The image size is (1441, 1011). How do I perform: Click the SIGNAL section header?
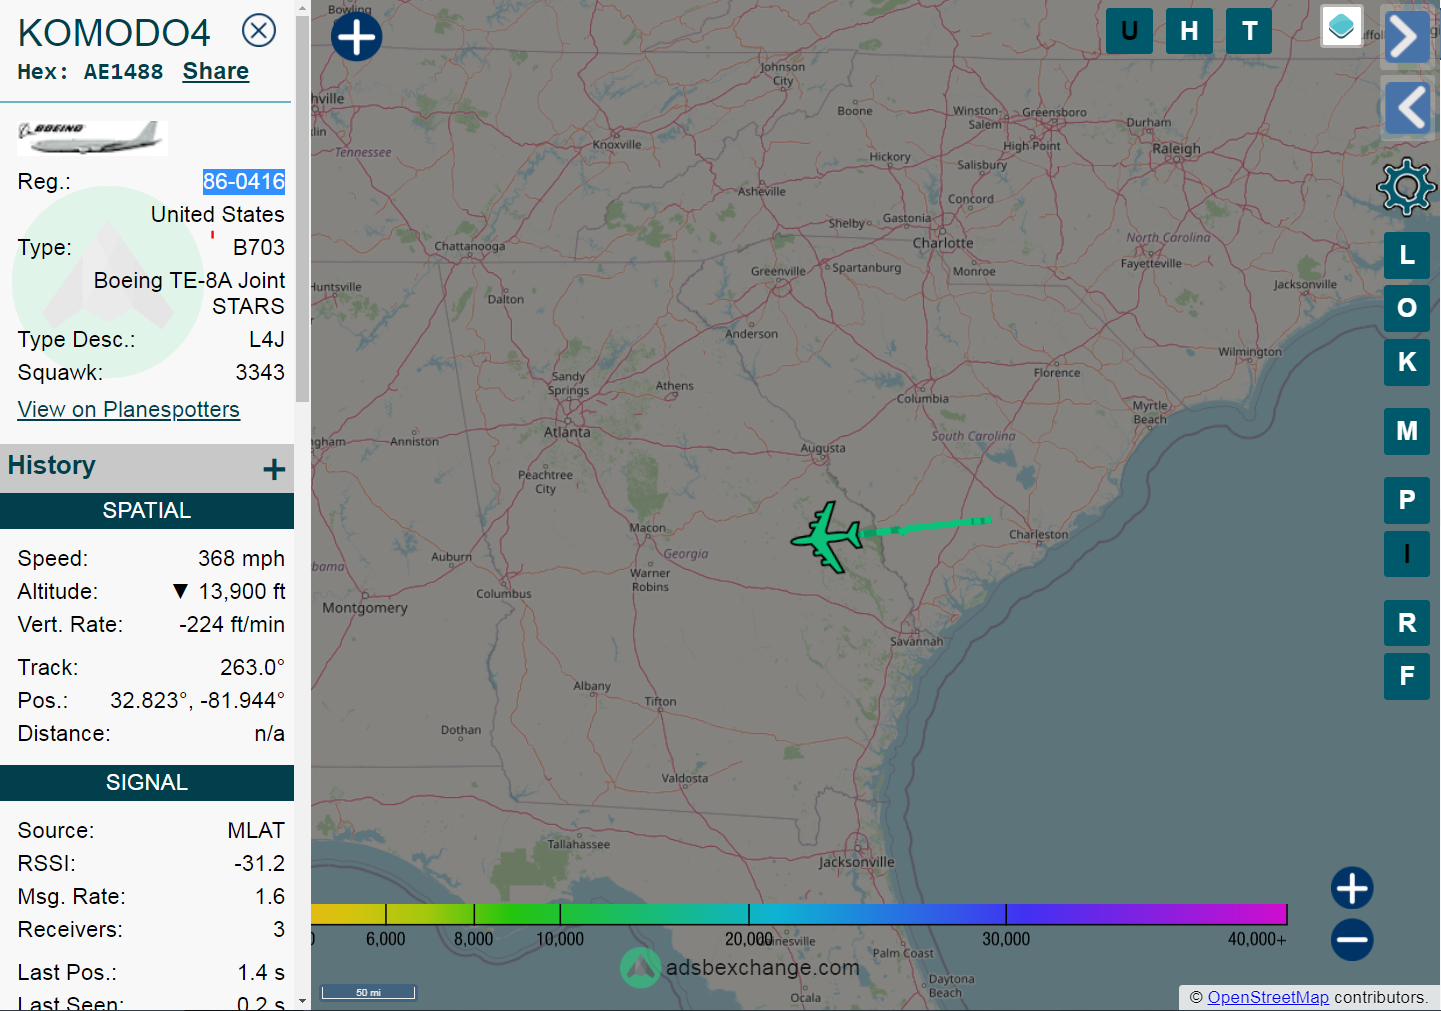[x=147, y=782]
